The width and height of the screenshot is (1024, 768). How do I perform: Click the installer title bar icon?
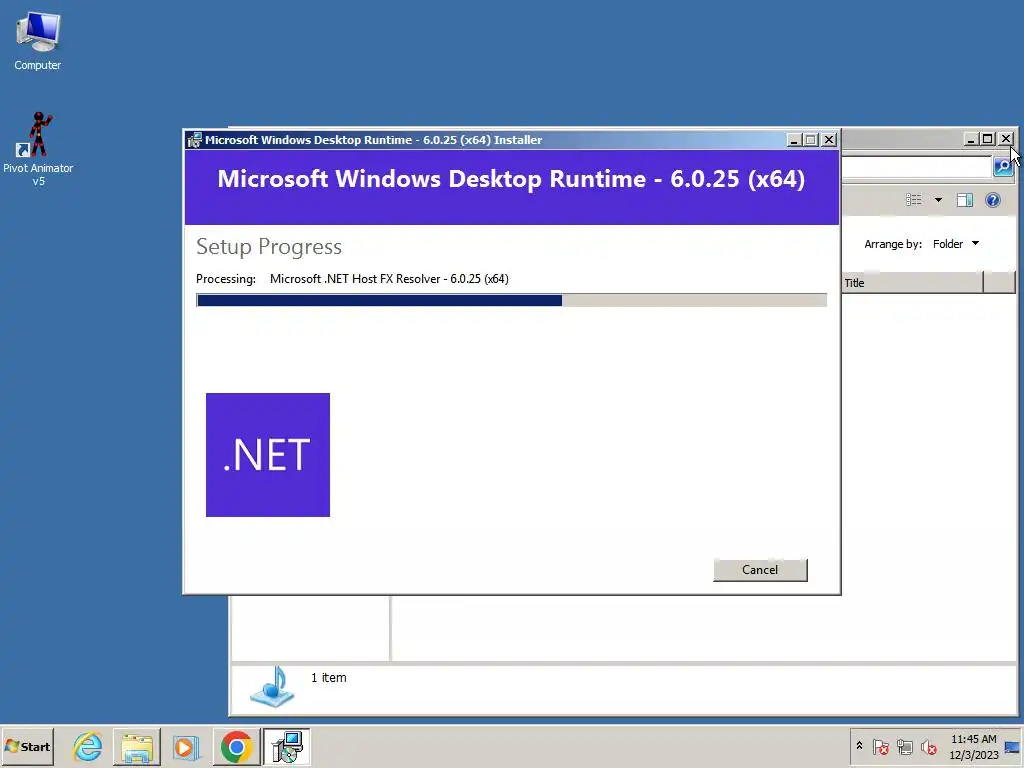[x=194, y=140]
